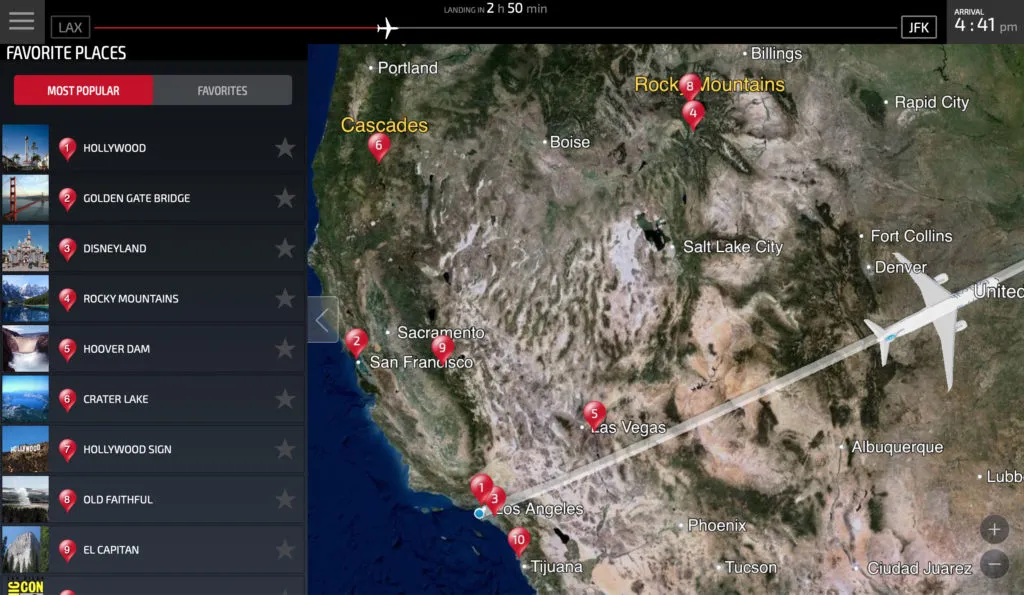Open the Tijuana area map pin

coord(519,540)
